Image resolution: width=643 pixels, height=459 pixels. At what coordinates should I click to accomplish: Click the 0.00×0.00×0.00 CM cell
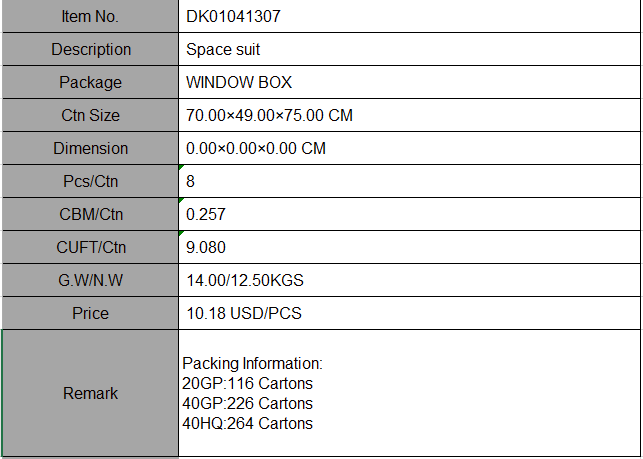[x=409, y=148]
